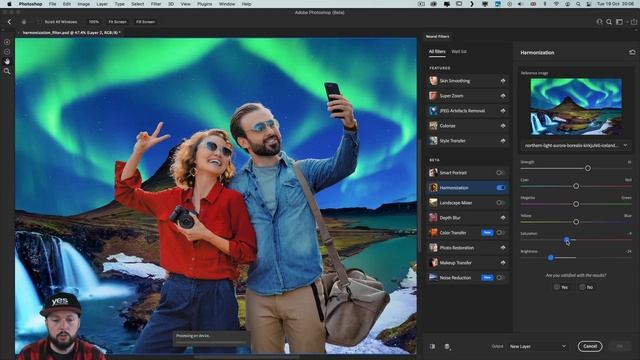Select the Style Transfer filter row
Viewport: 640px width, 360px height.
click(x=468, y=141)
